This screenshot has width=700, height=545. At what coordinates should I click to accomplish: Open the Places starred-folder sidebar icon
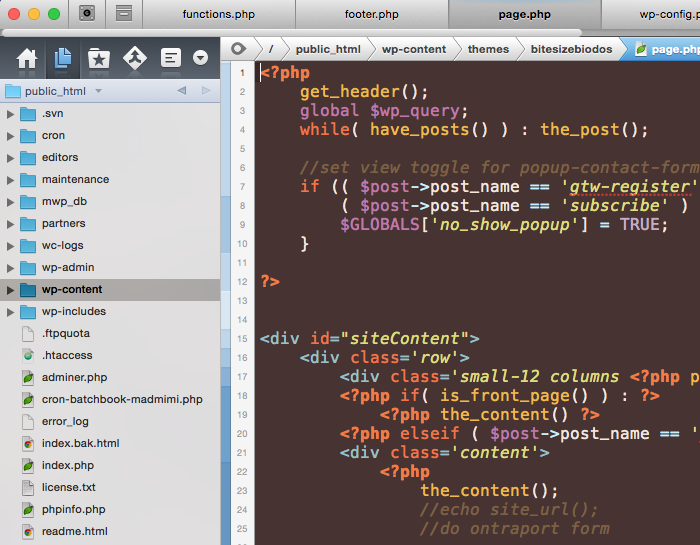coord(98,58)
